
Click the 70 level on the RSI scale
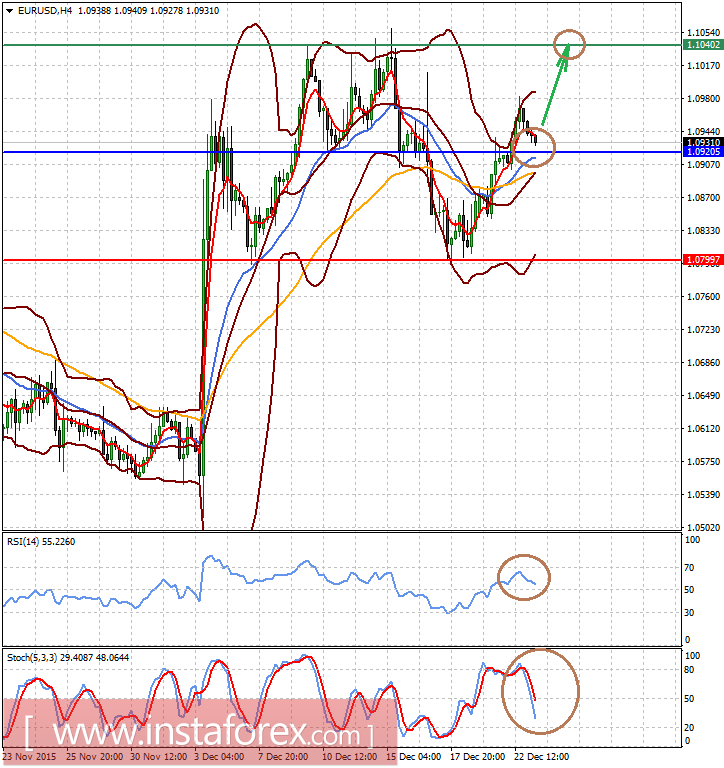click(x=689, y=568)
